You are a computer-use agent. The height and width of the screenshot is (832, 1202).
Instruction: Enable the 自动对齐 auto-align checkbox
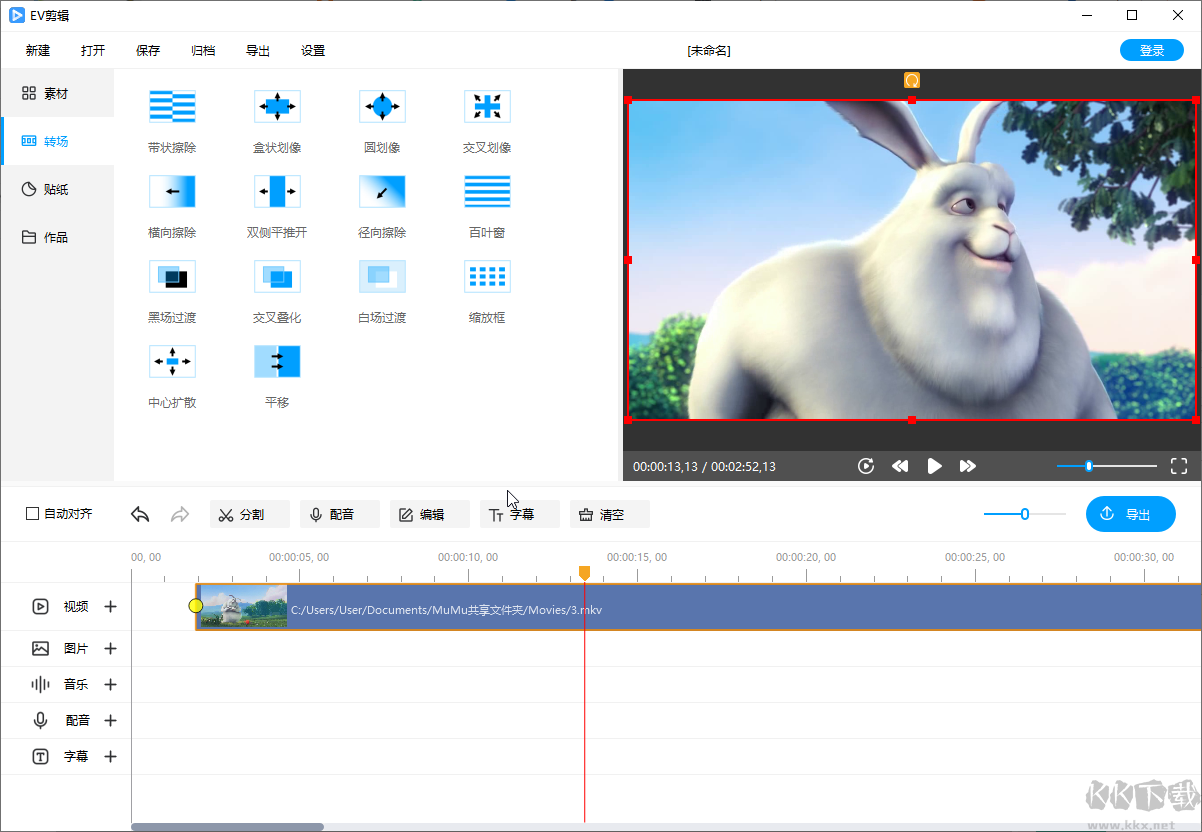pos(33,514)
